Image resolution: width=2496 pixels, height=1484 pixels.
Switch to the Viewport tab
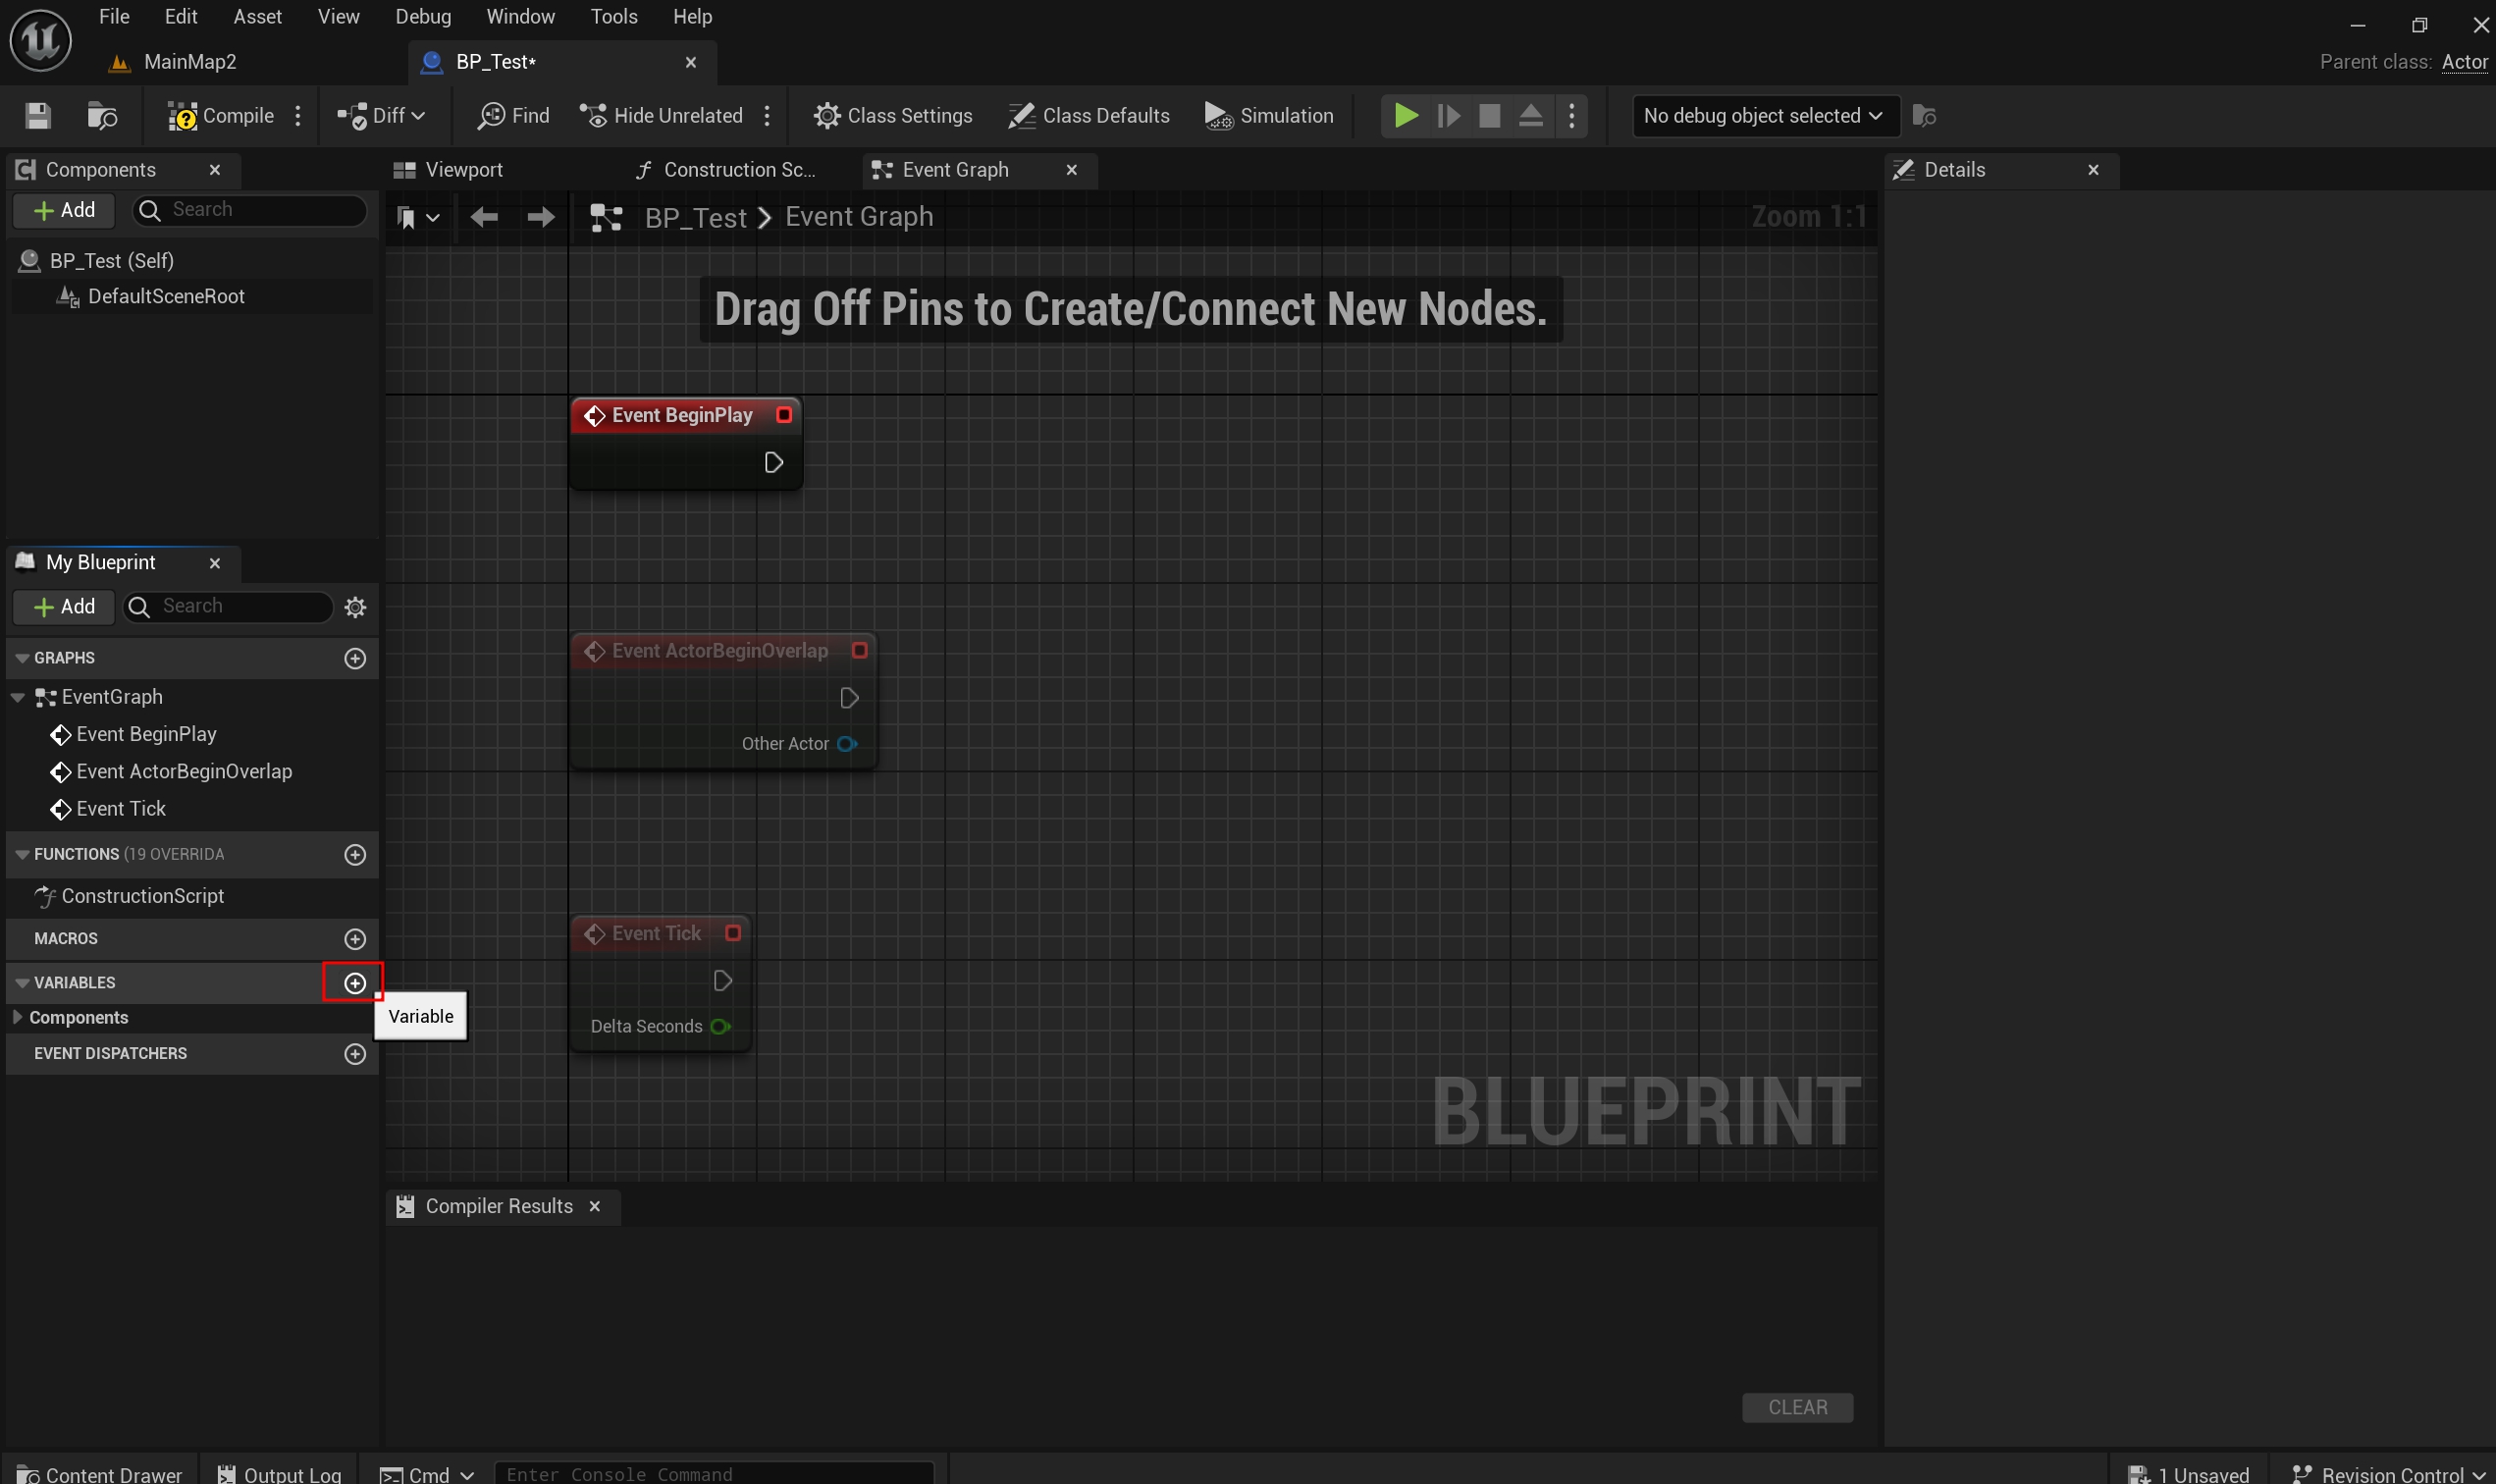pos(464,170)
